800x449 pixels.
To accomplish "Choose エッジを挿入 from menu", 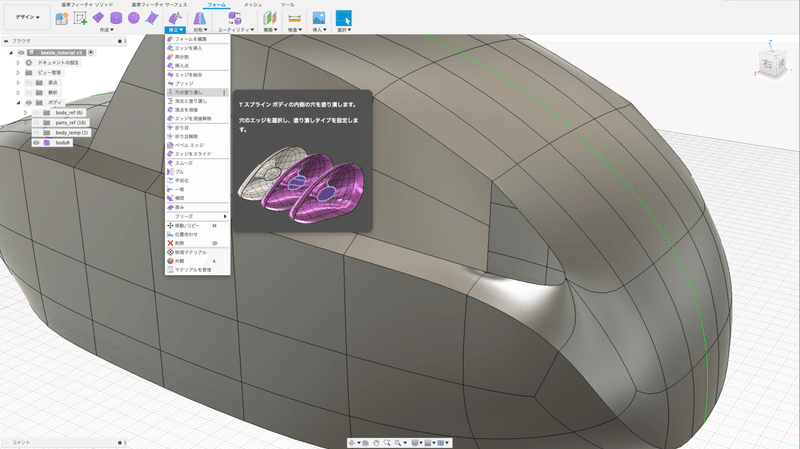I will [197, 48].
